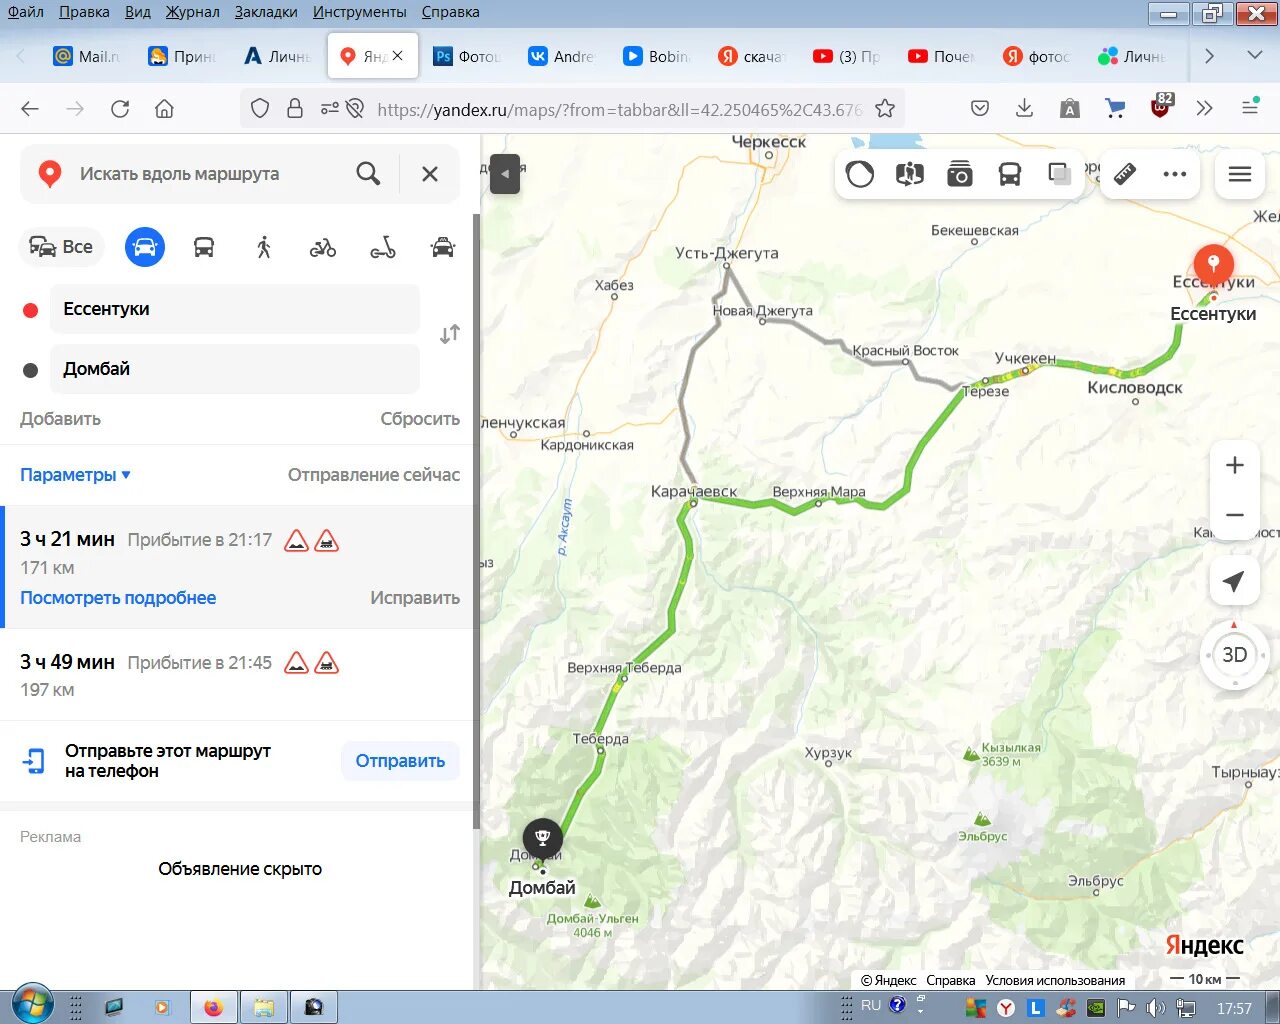
Task: Open the Закладки menu
Action: (266, 12)
